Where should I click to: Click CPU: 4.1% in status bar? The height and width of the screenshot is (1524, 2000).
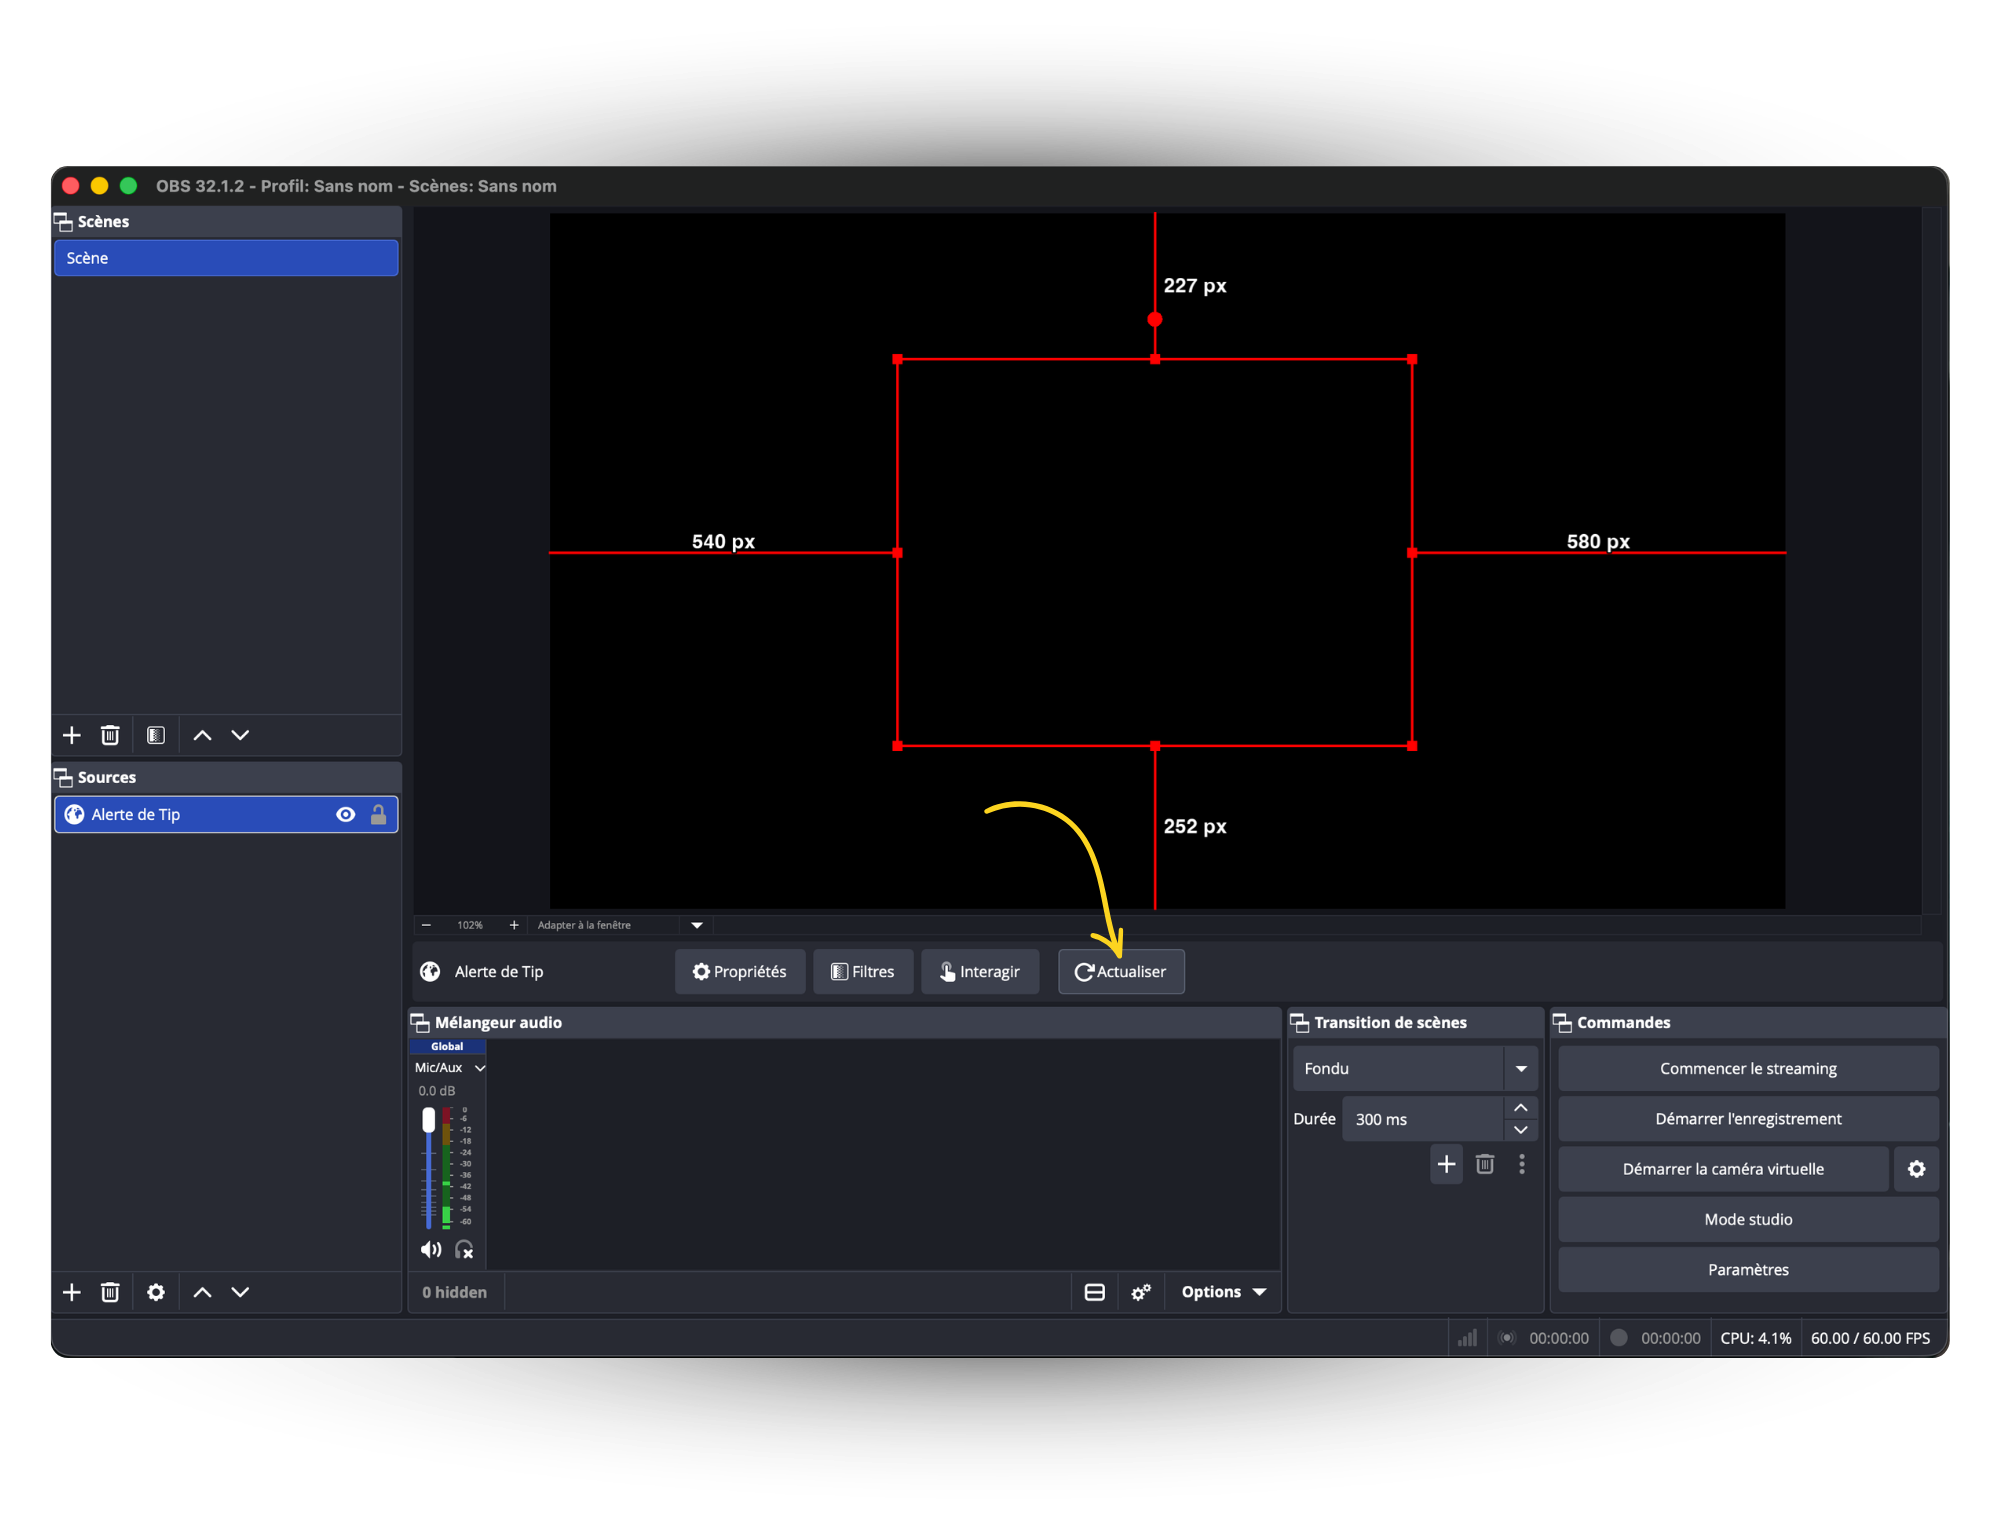coord(1755,1338)
